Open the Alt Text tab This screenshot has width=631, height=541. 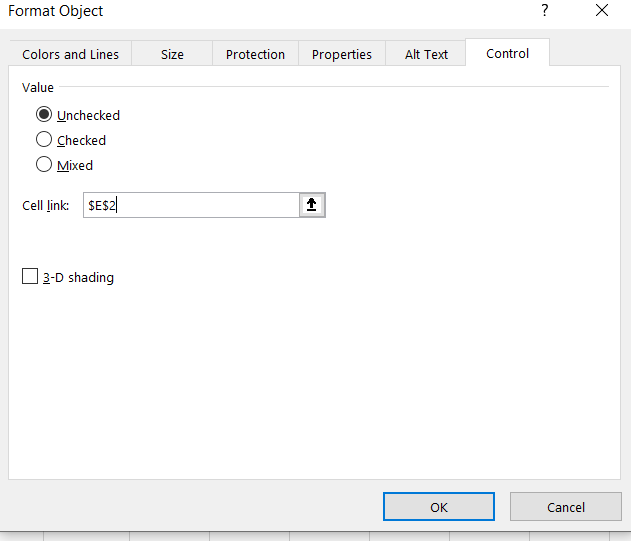tap(426, 54)
